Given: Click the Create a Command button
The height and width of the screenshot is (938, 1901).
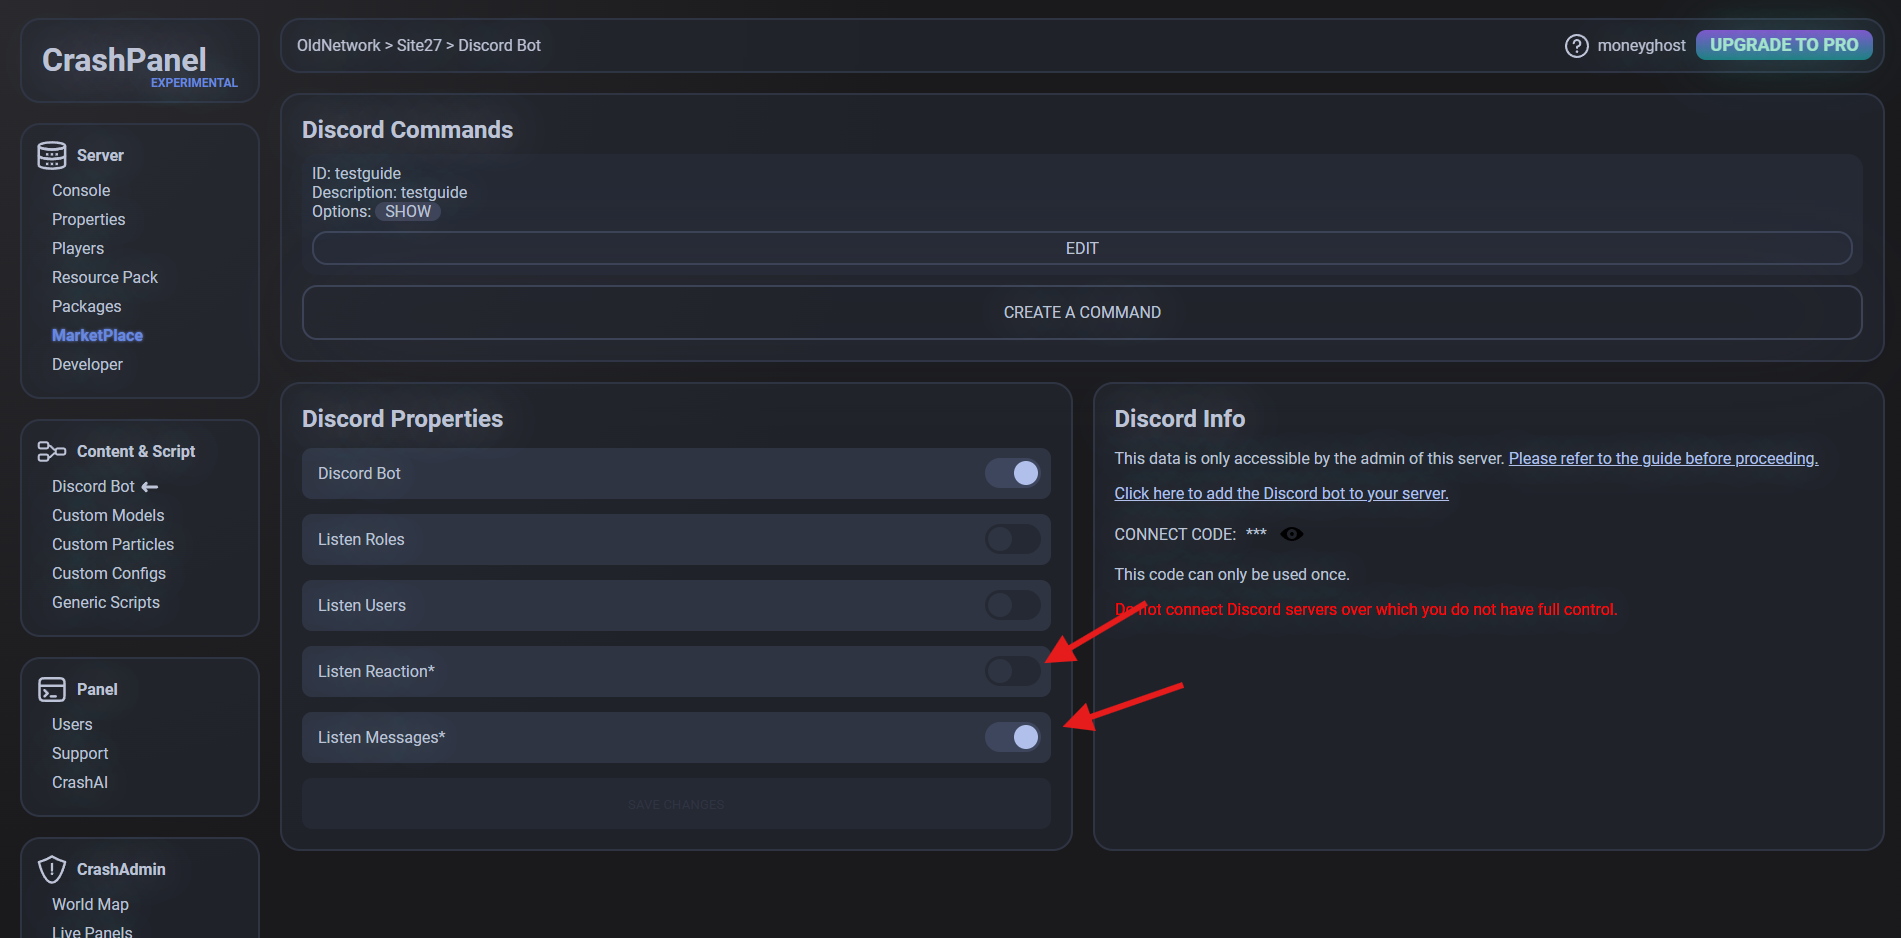Looking at the screenshot, I should pos(1082,312).
